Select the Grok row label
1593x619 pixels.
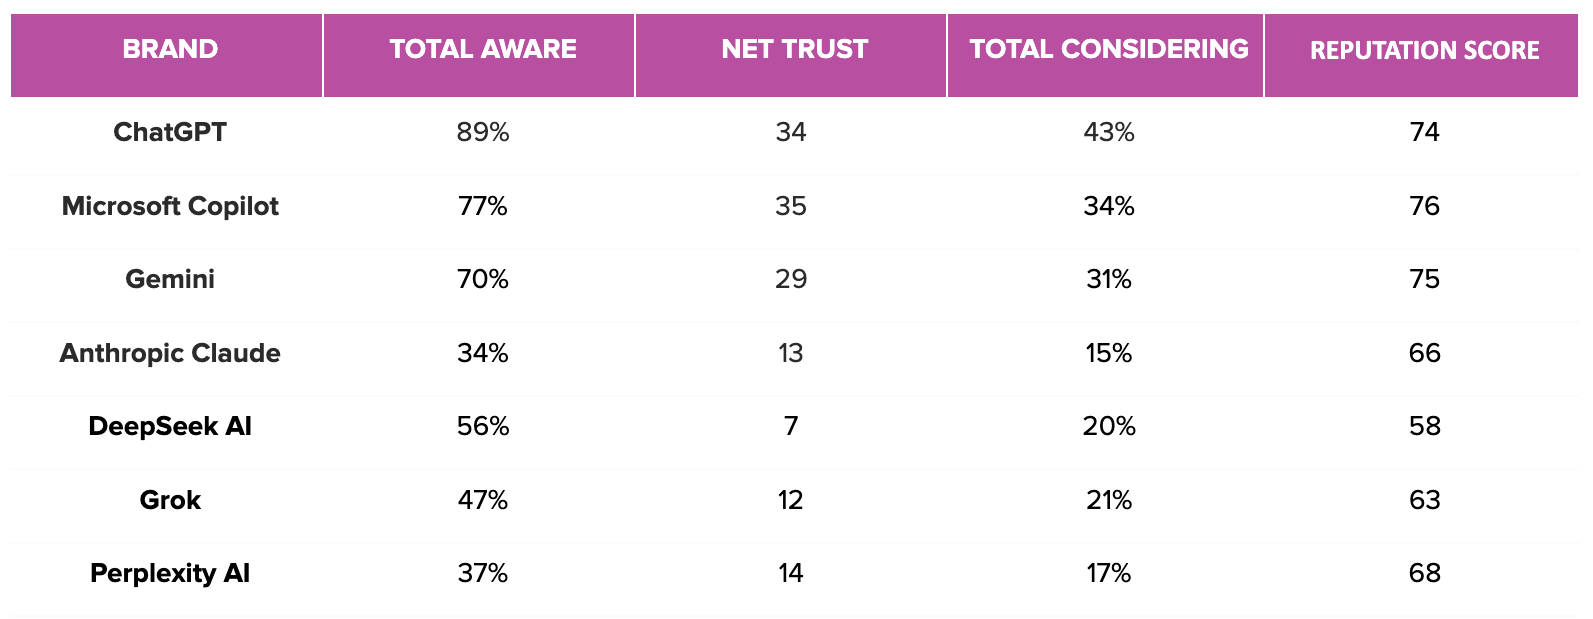click(170, 500)
